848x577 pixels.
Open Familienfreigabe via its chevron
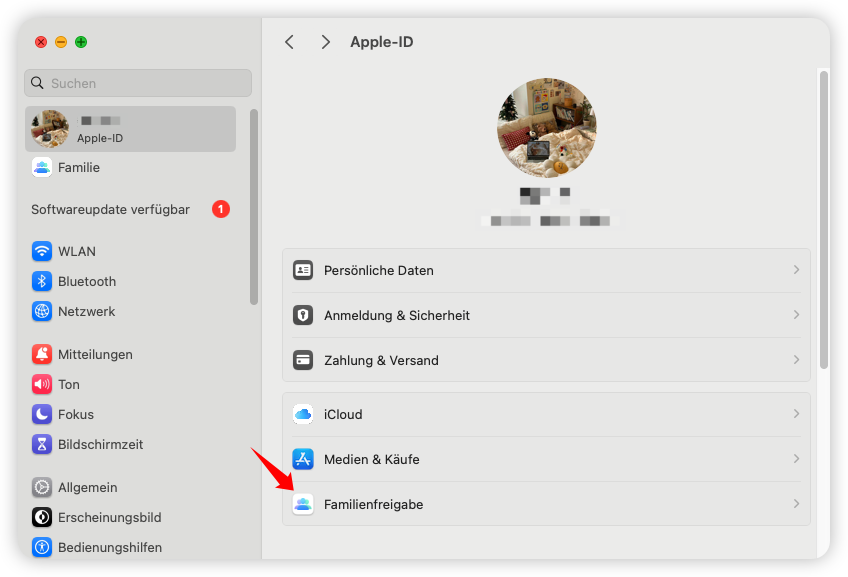click(x=796, y=503)
